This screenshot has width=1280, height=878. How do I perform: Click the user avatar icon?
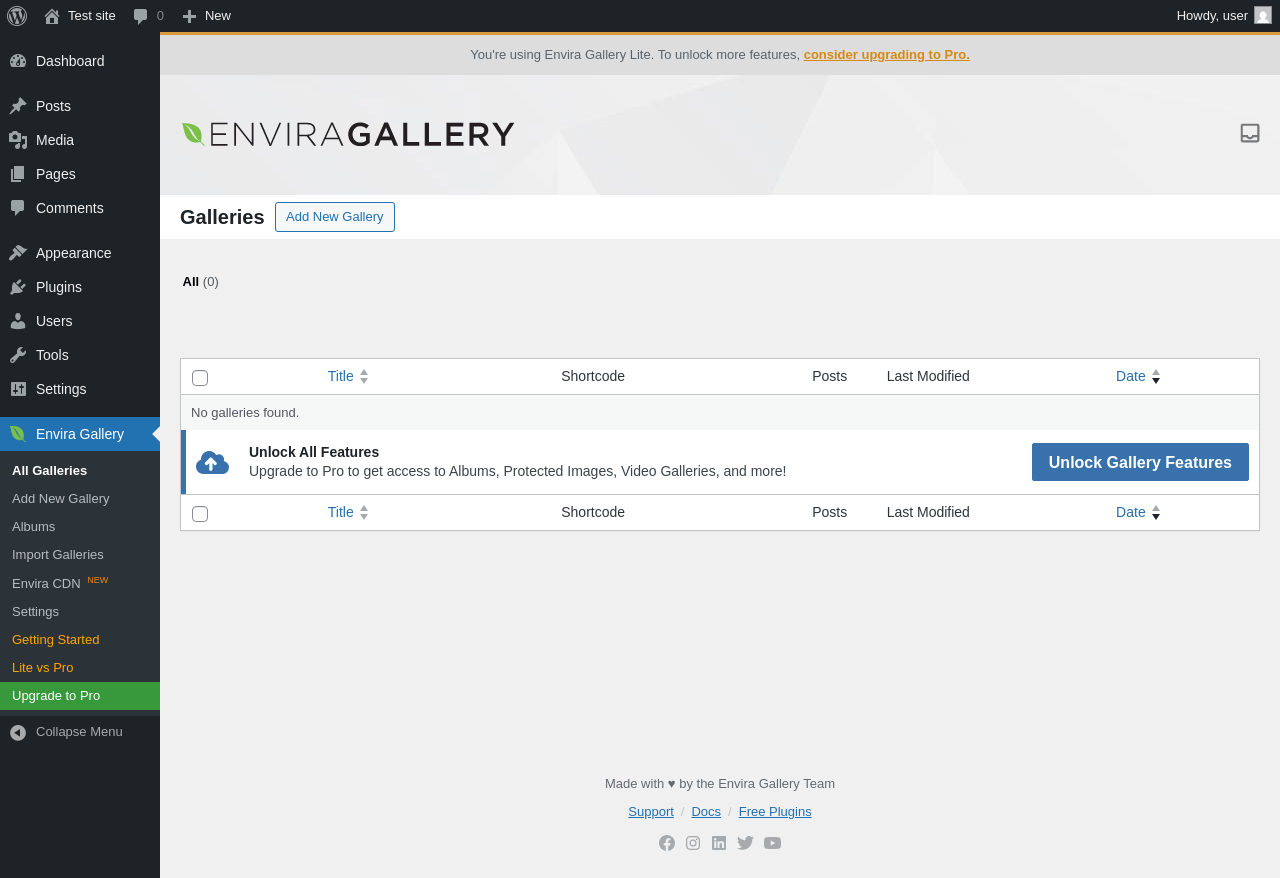[1263, 15]
